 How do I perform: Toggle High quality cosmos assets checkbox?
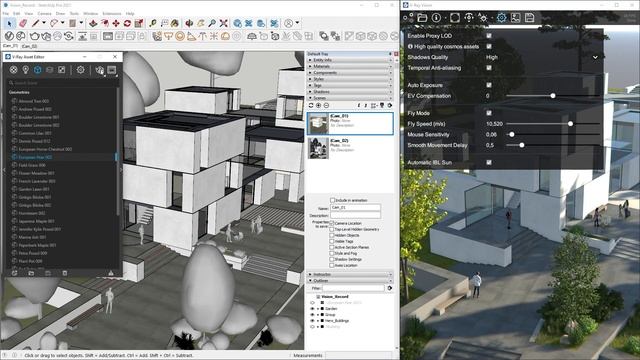[x=489, y=46]
